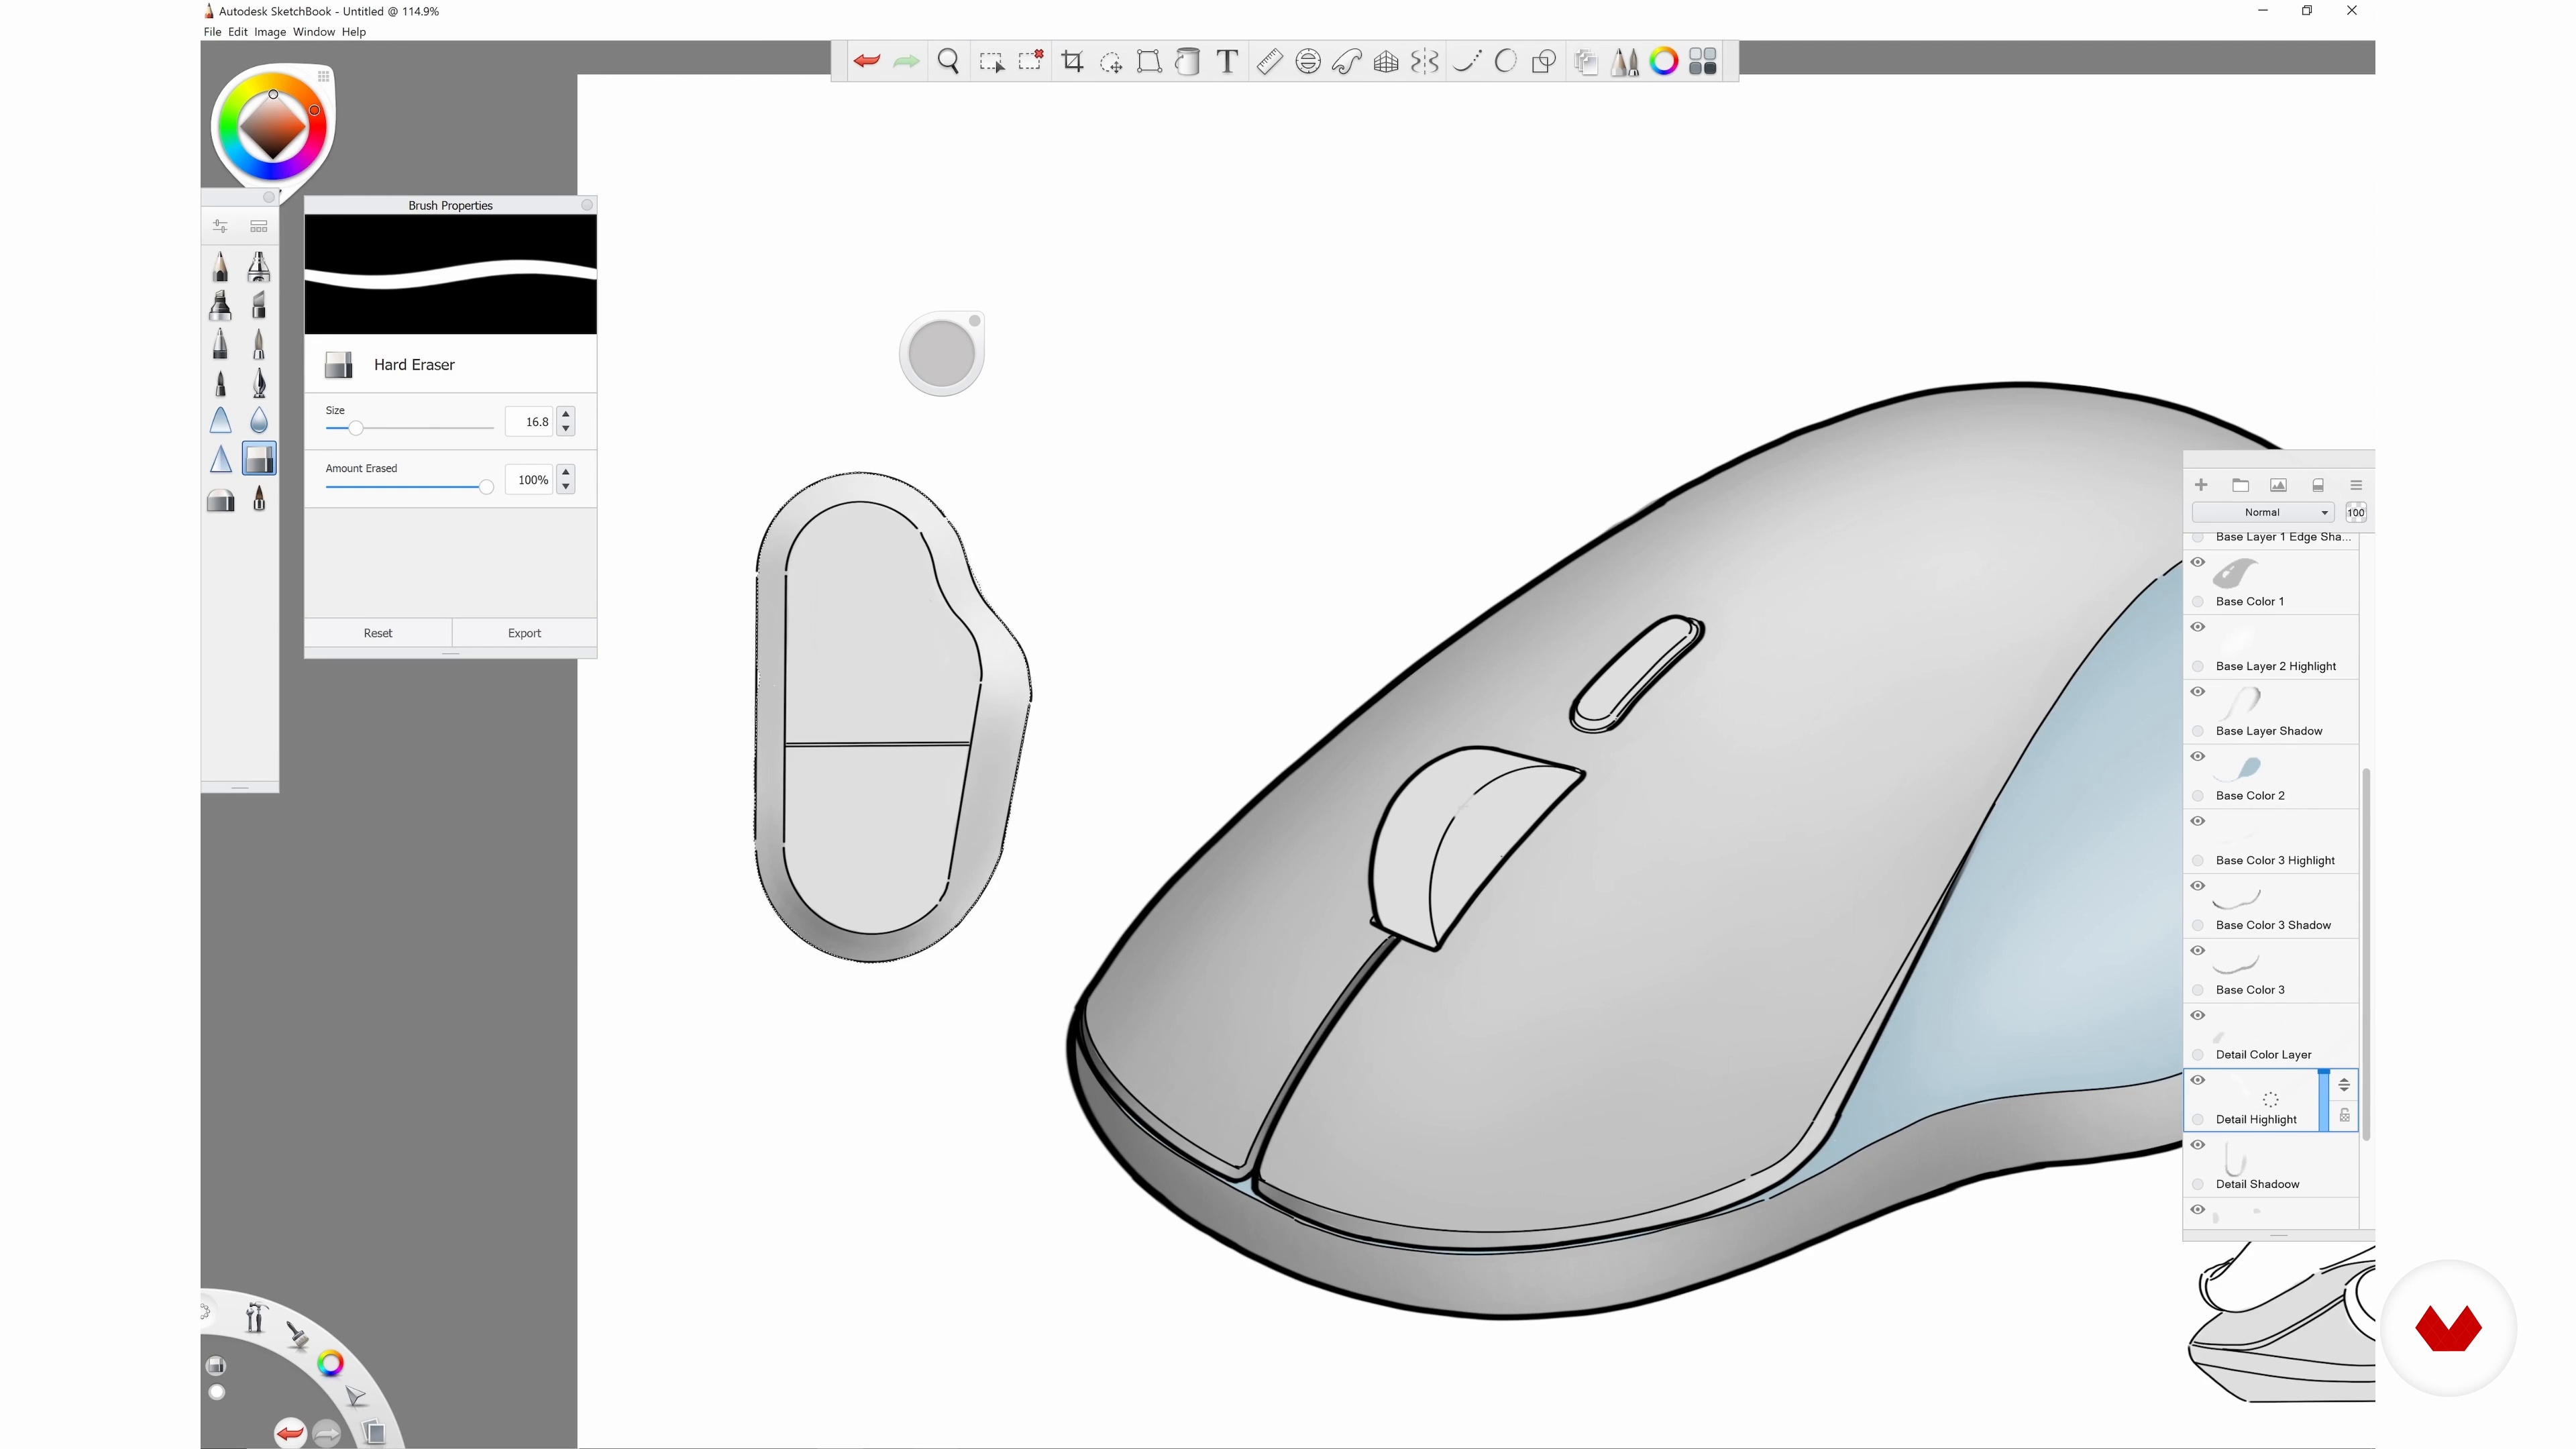
Task: Select the Hard Eraser brush in palette
Action: click(x=259, y=459)
